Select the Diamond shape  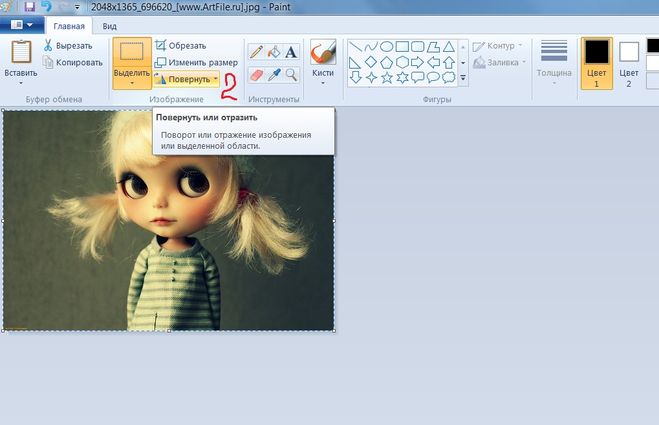371,62
